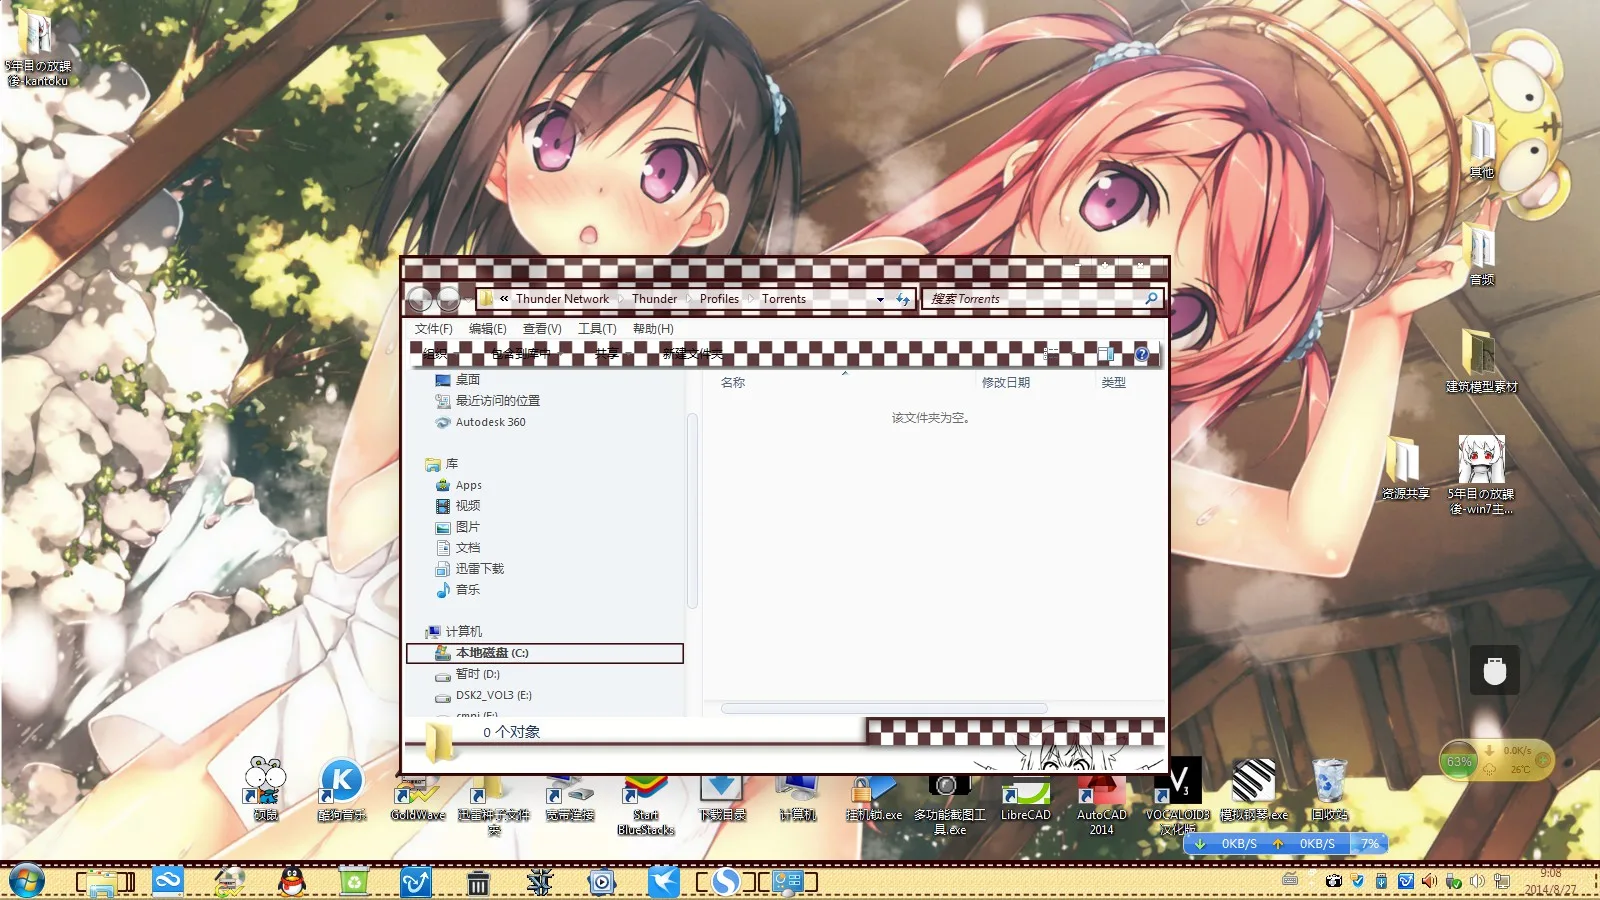Select 本地磁盘 (C:) drive
The image size is (1600, 900).
pyautogui.click(x=545, y=653)
